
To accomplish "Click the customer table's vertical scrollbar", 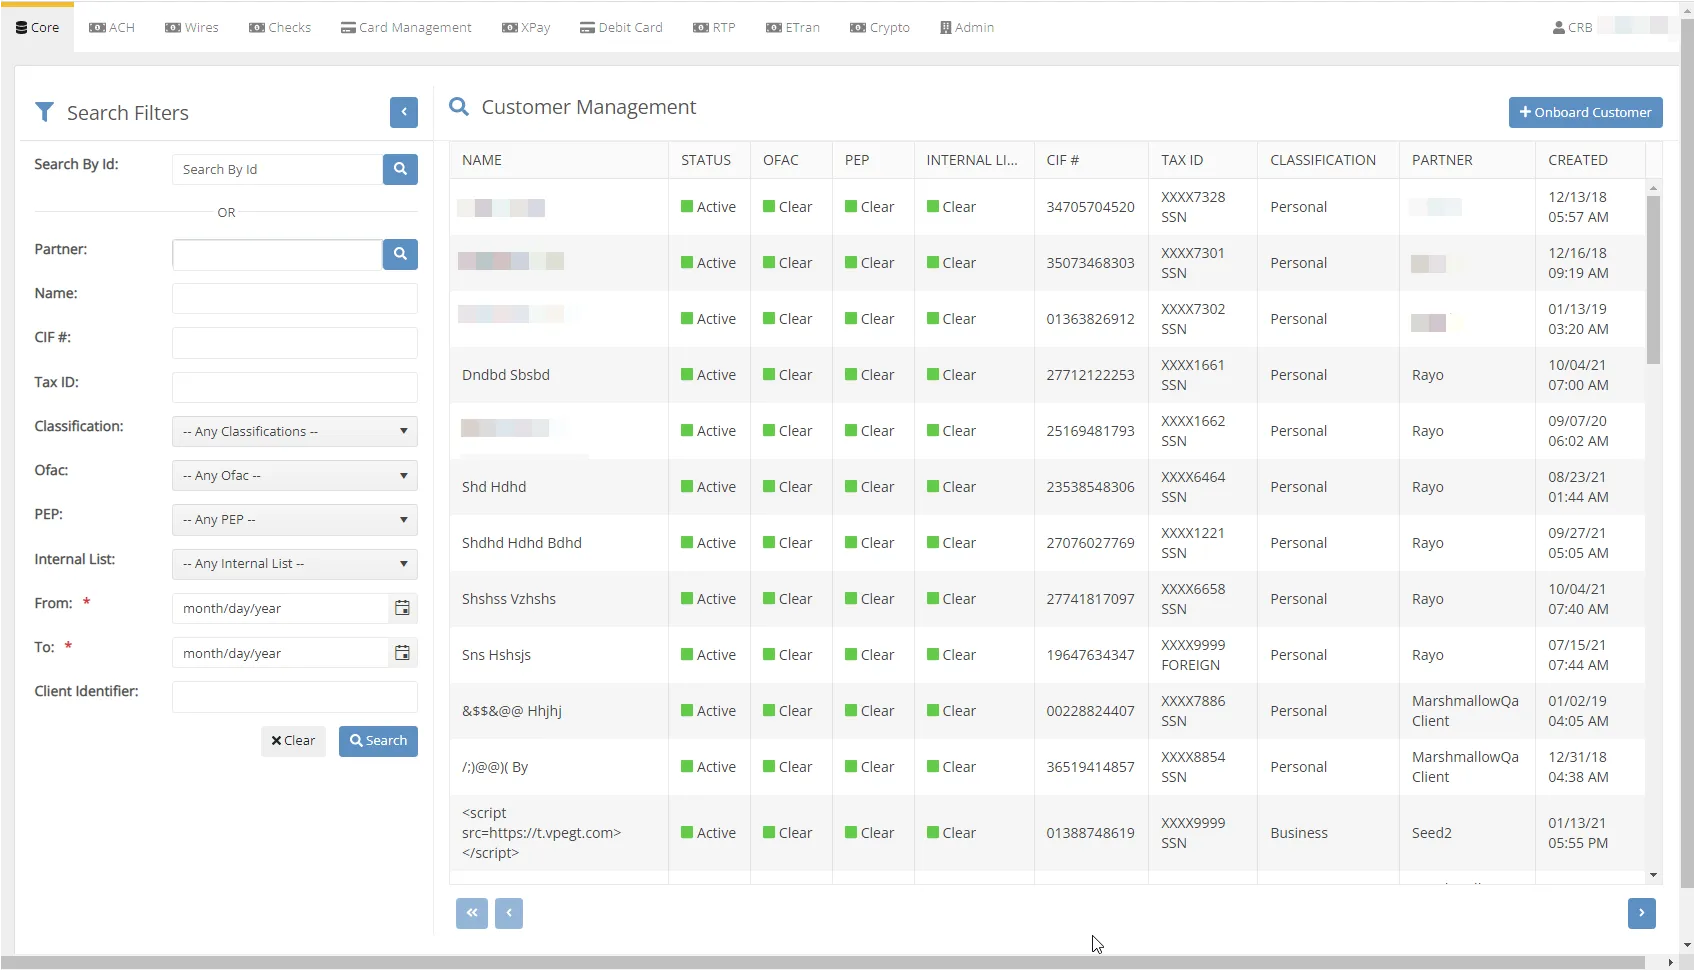I will [x=1653, y=280].
